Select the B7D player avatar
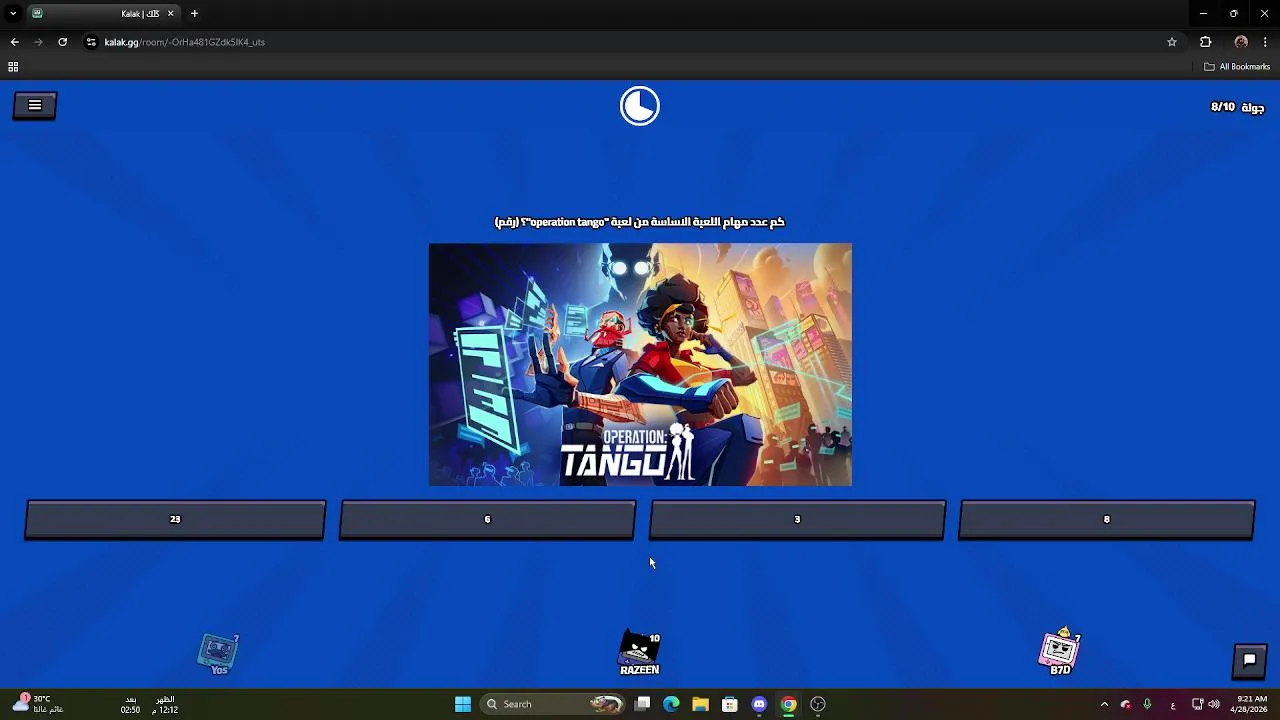1280x720 pixels. [x=1060, y=652]
